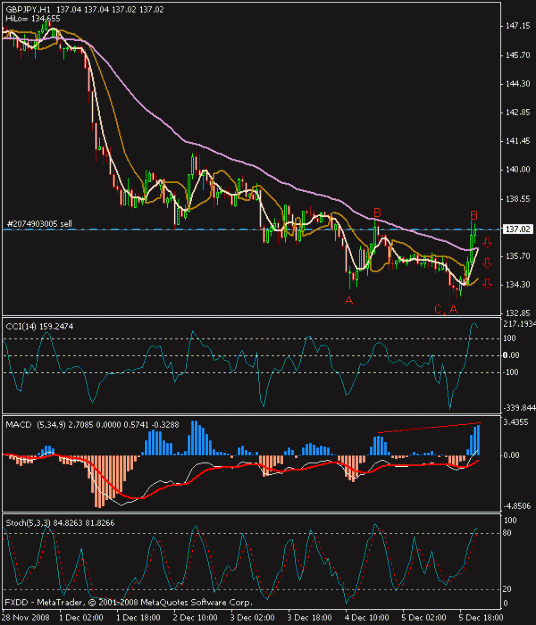Click the 0 level on the Stoch scale
Image resolution: width=536 pixels, height=625 pixels.
click(506, 603)
